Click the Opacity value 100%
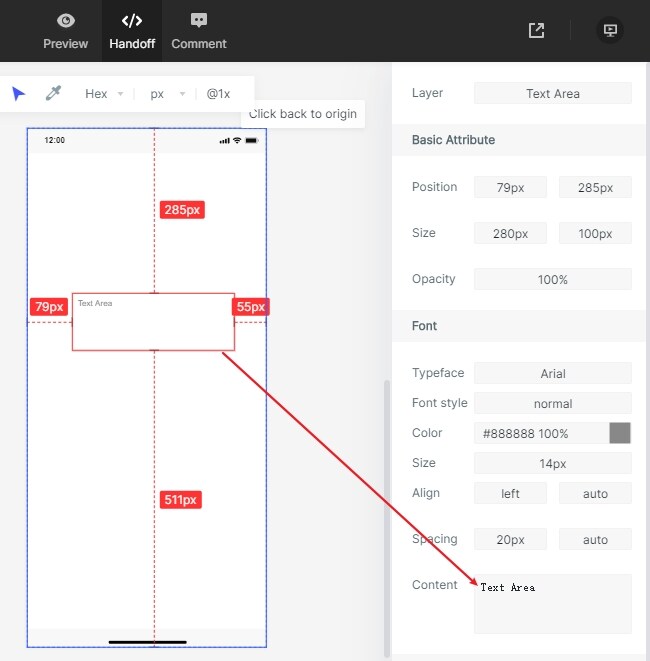Image resolution: width=650 pixels, height=661 pixels. pos(553,279)
